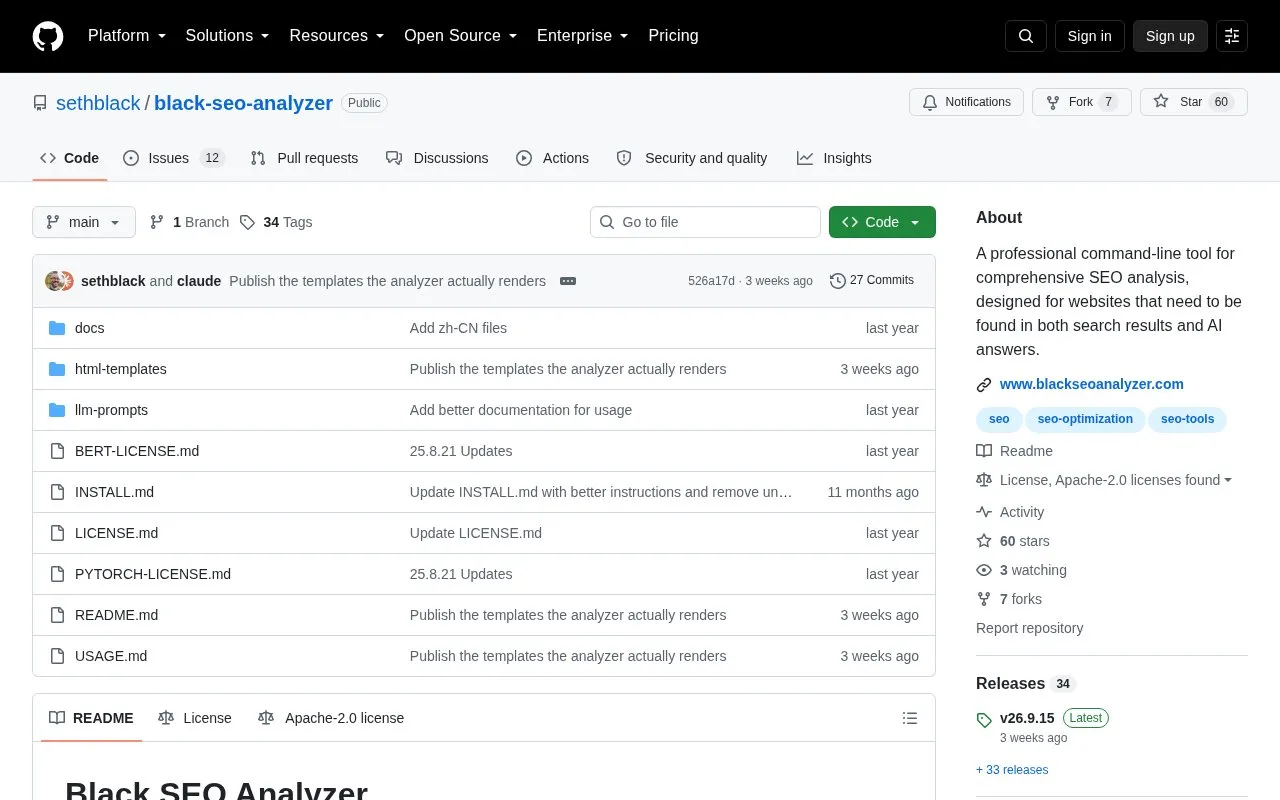Viewport: 1280px width, 800px height.
Task: Click the + 33 releases link
Action: pos(1012,770)
